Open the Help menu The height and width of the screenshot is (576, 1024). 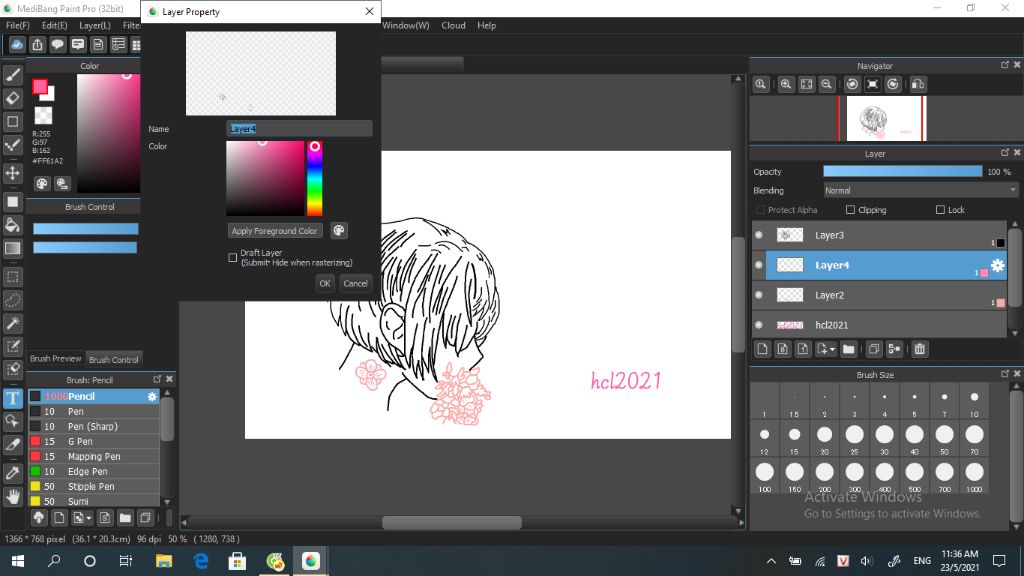[x=487, y=25]
